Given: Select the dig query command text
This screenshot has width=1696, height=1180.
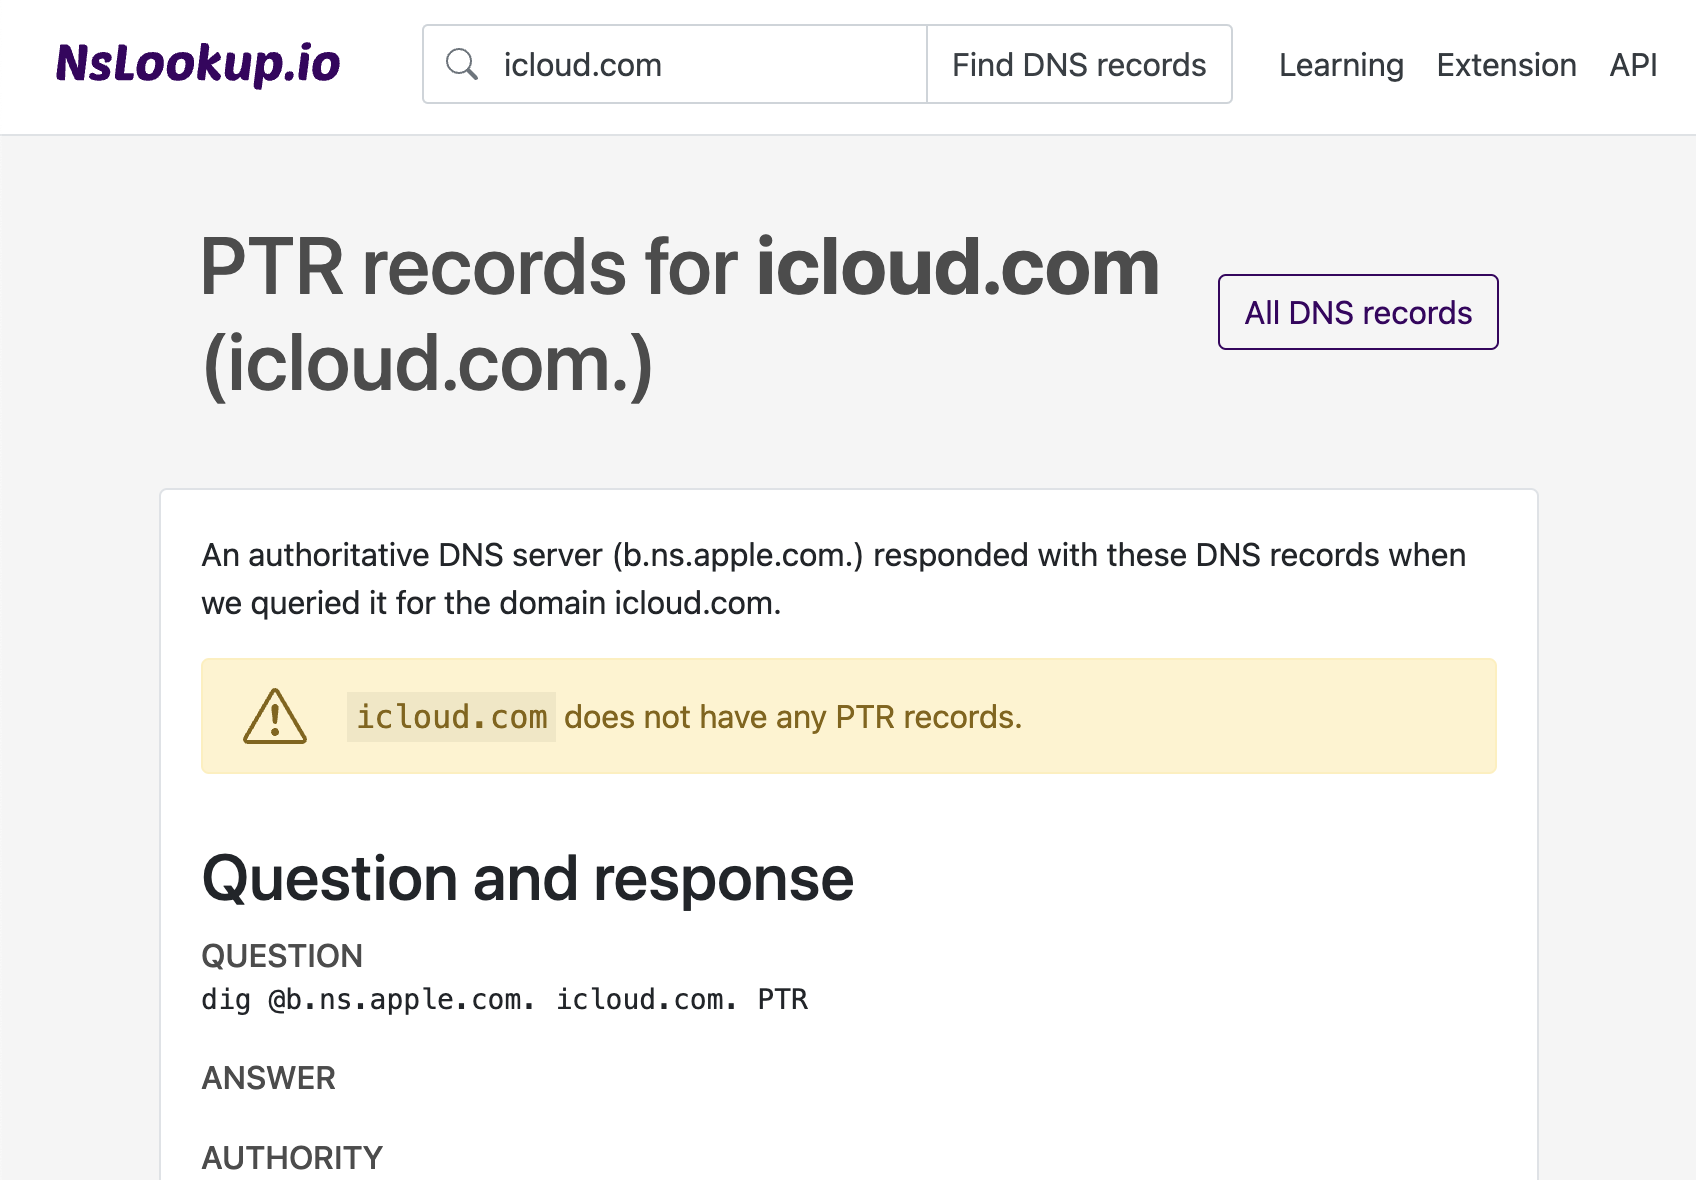Looking at the screenshot, I should click(x=504, y=999).
